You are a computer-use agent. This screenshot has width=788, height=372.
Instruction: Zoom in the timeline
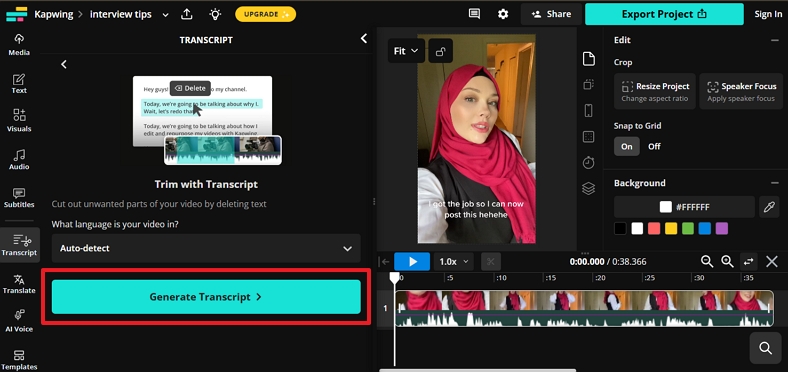click(x=727, y=261)
